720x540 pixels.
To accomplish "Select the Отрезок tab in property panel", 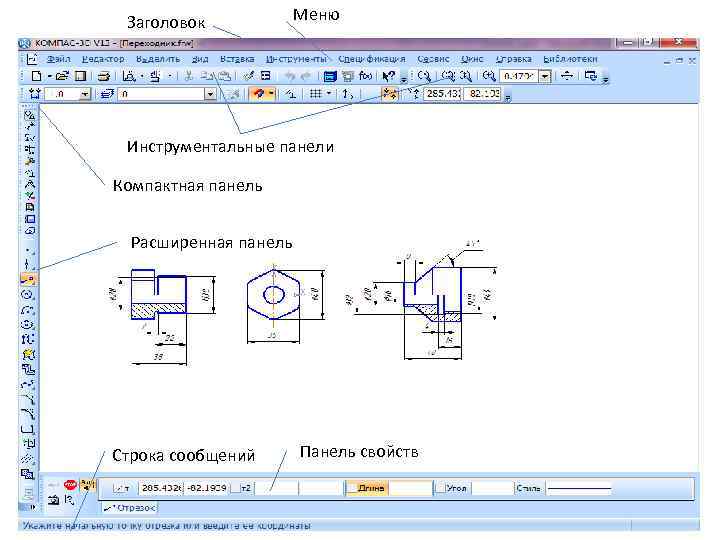I will (130, 508).
